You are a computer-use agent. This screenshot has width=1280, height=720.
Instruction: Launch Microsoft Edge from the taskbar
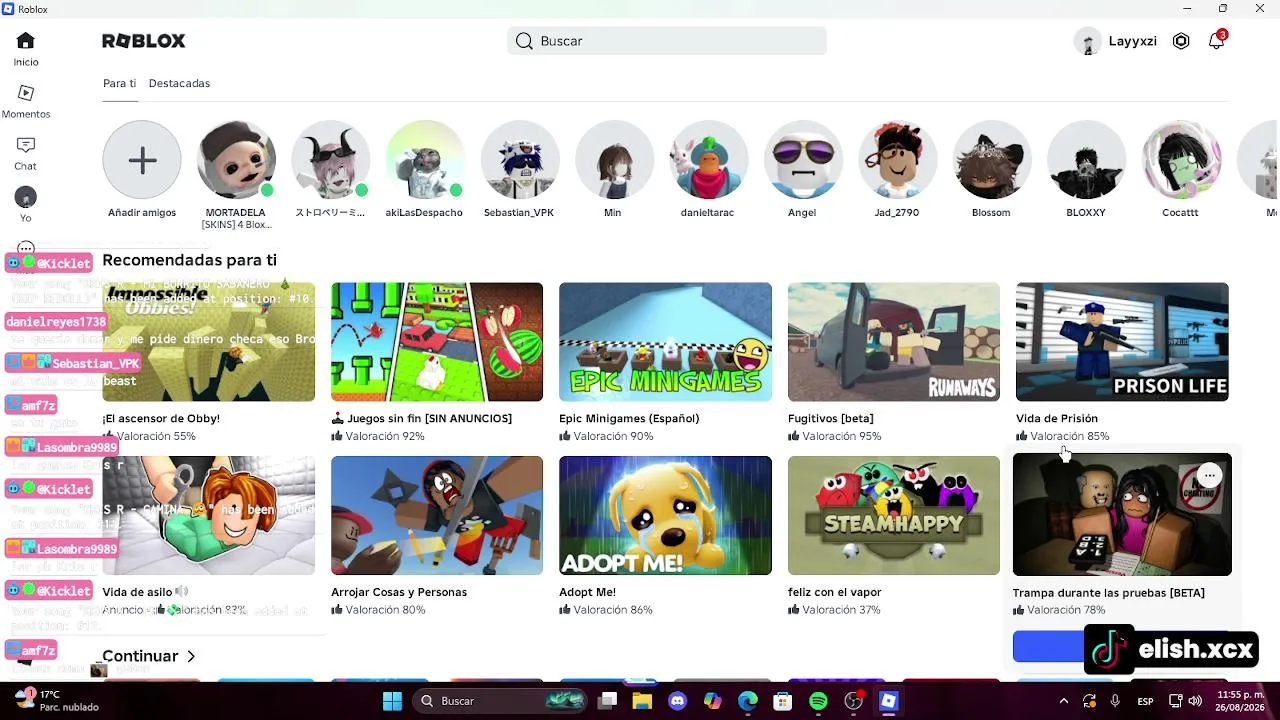[x=748, y=701]
